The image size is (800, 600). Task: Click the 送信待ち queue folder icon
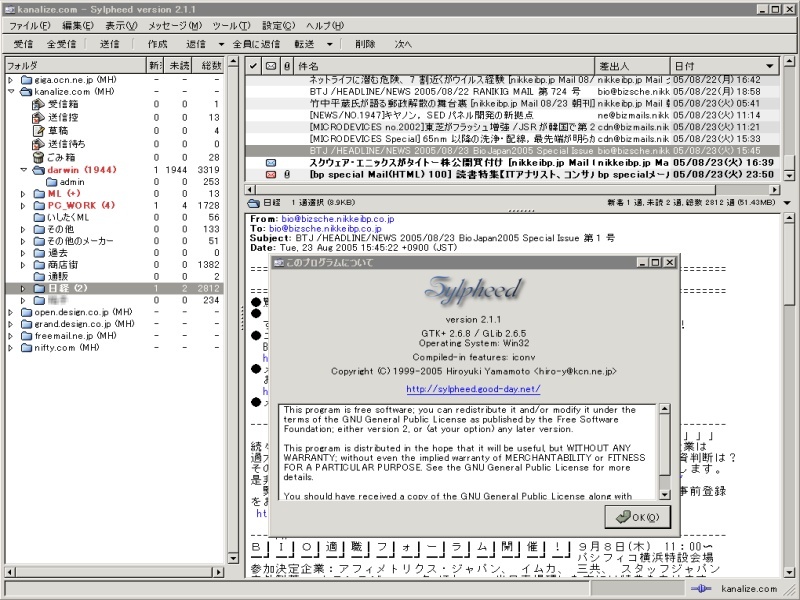click(x=38, y=144)
